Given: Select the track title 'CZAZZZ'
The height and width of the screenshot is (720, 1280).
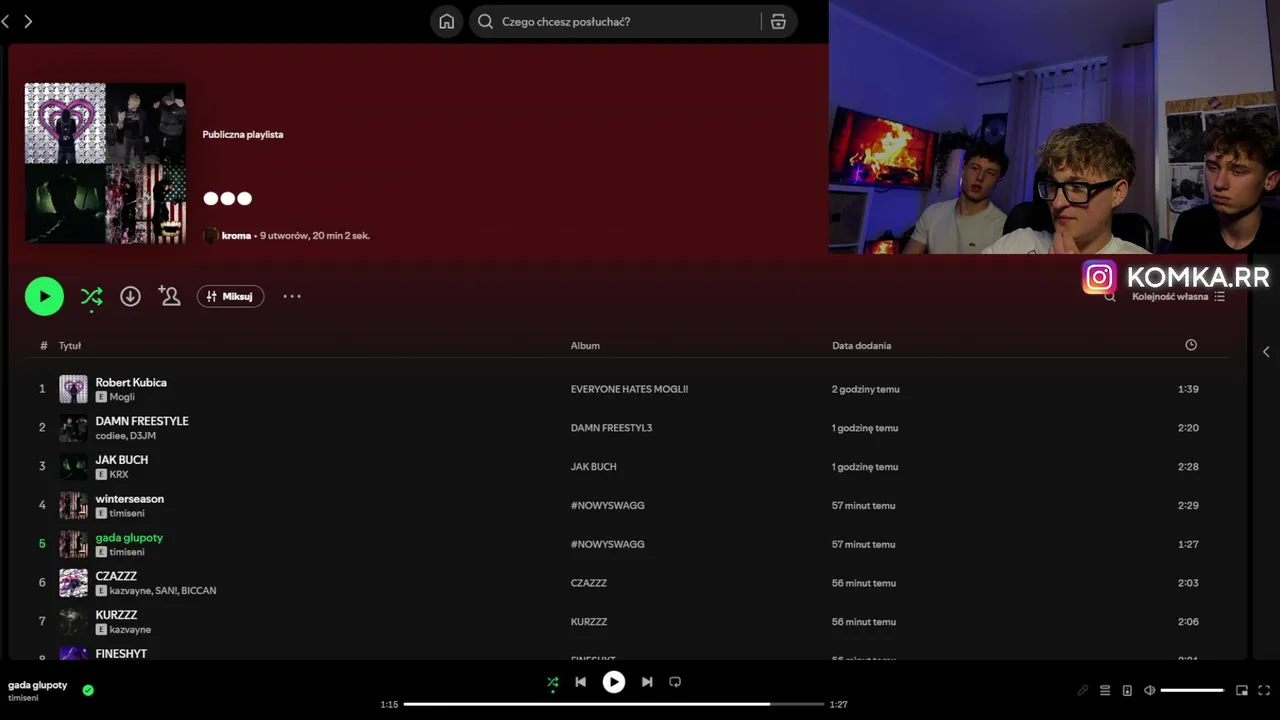Looking at the screenshot, I should [x=116, y=576].
